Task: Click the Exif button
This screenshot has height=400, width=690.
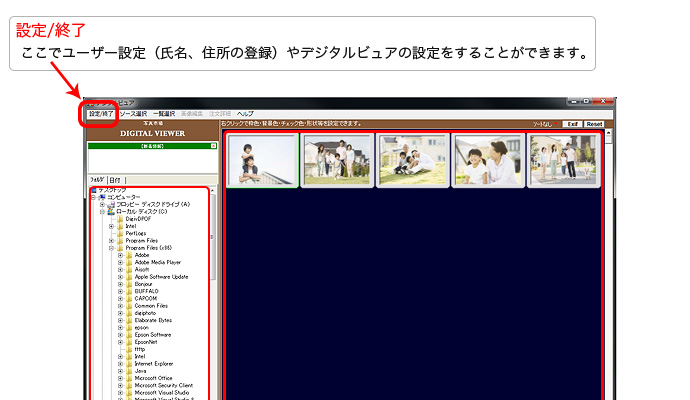Action: [572, 124]
